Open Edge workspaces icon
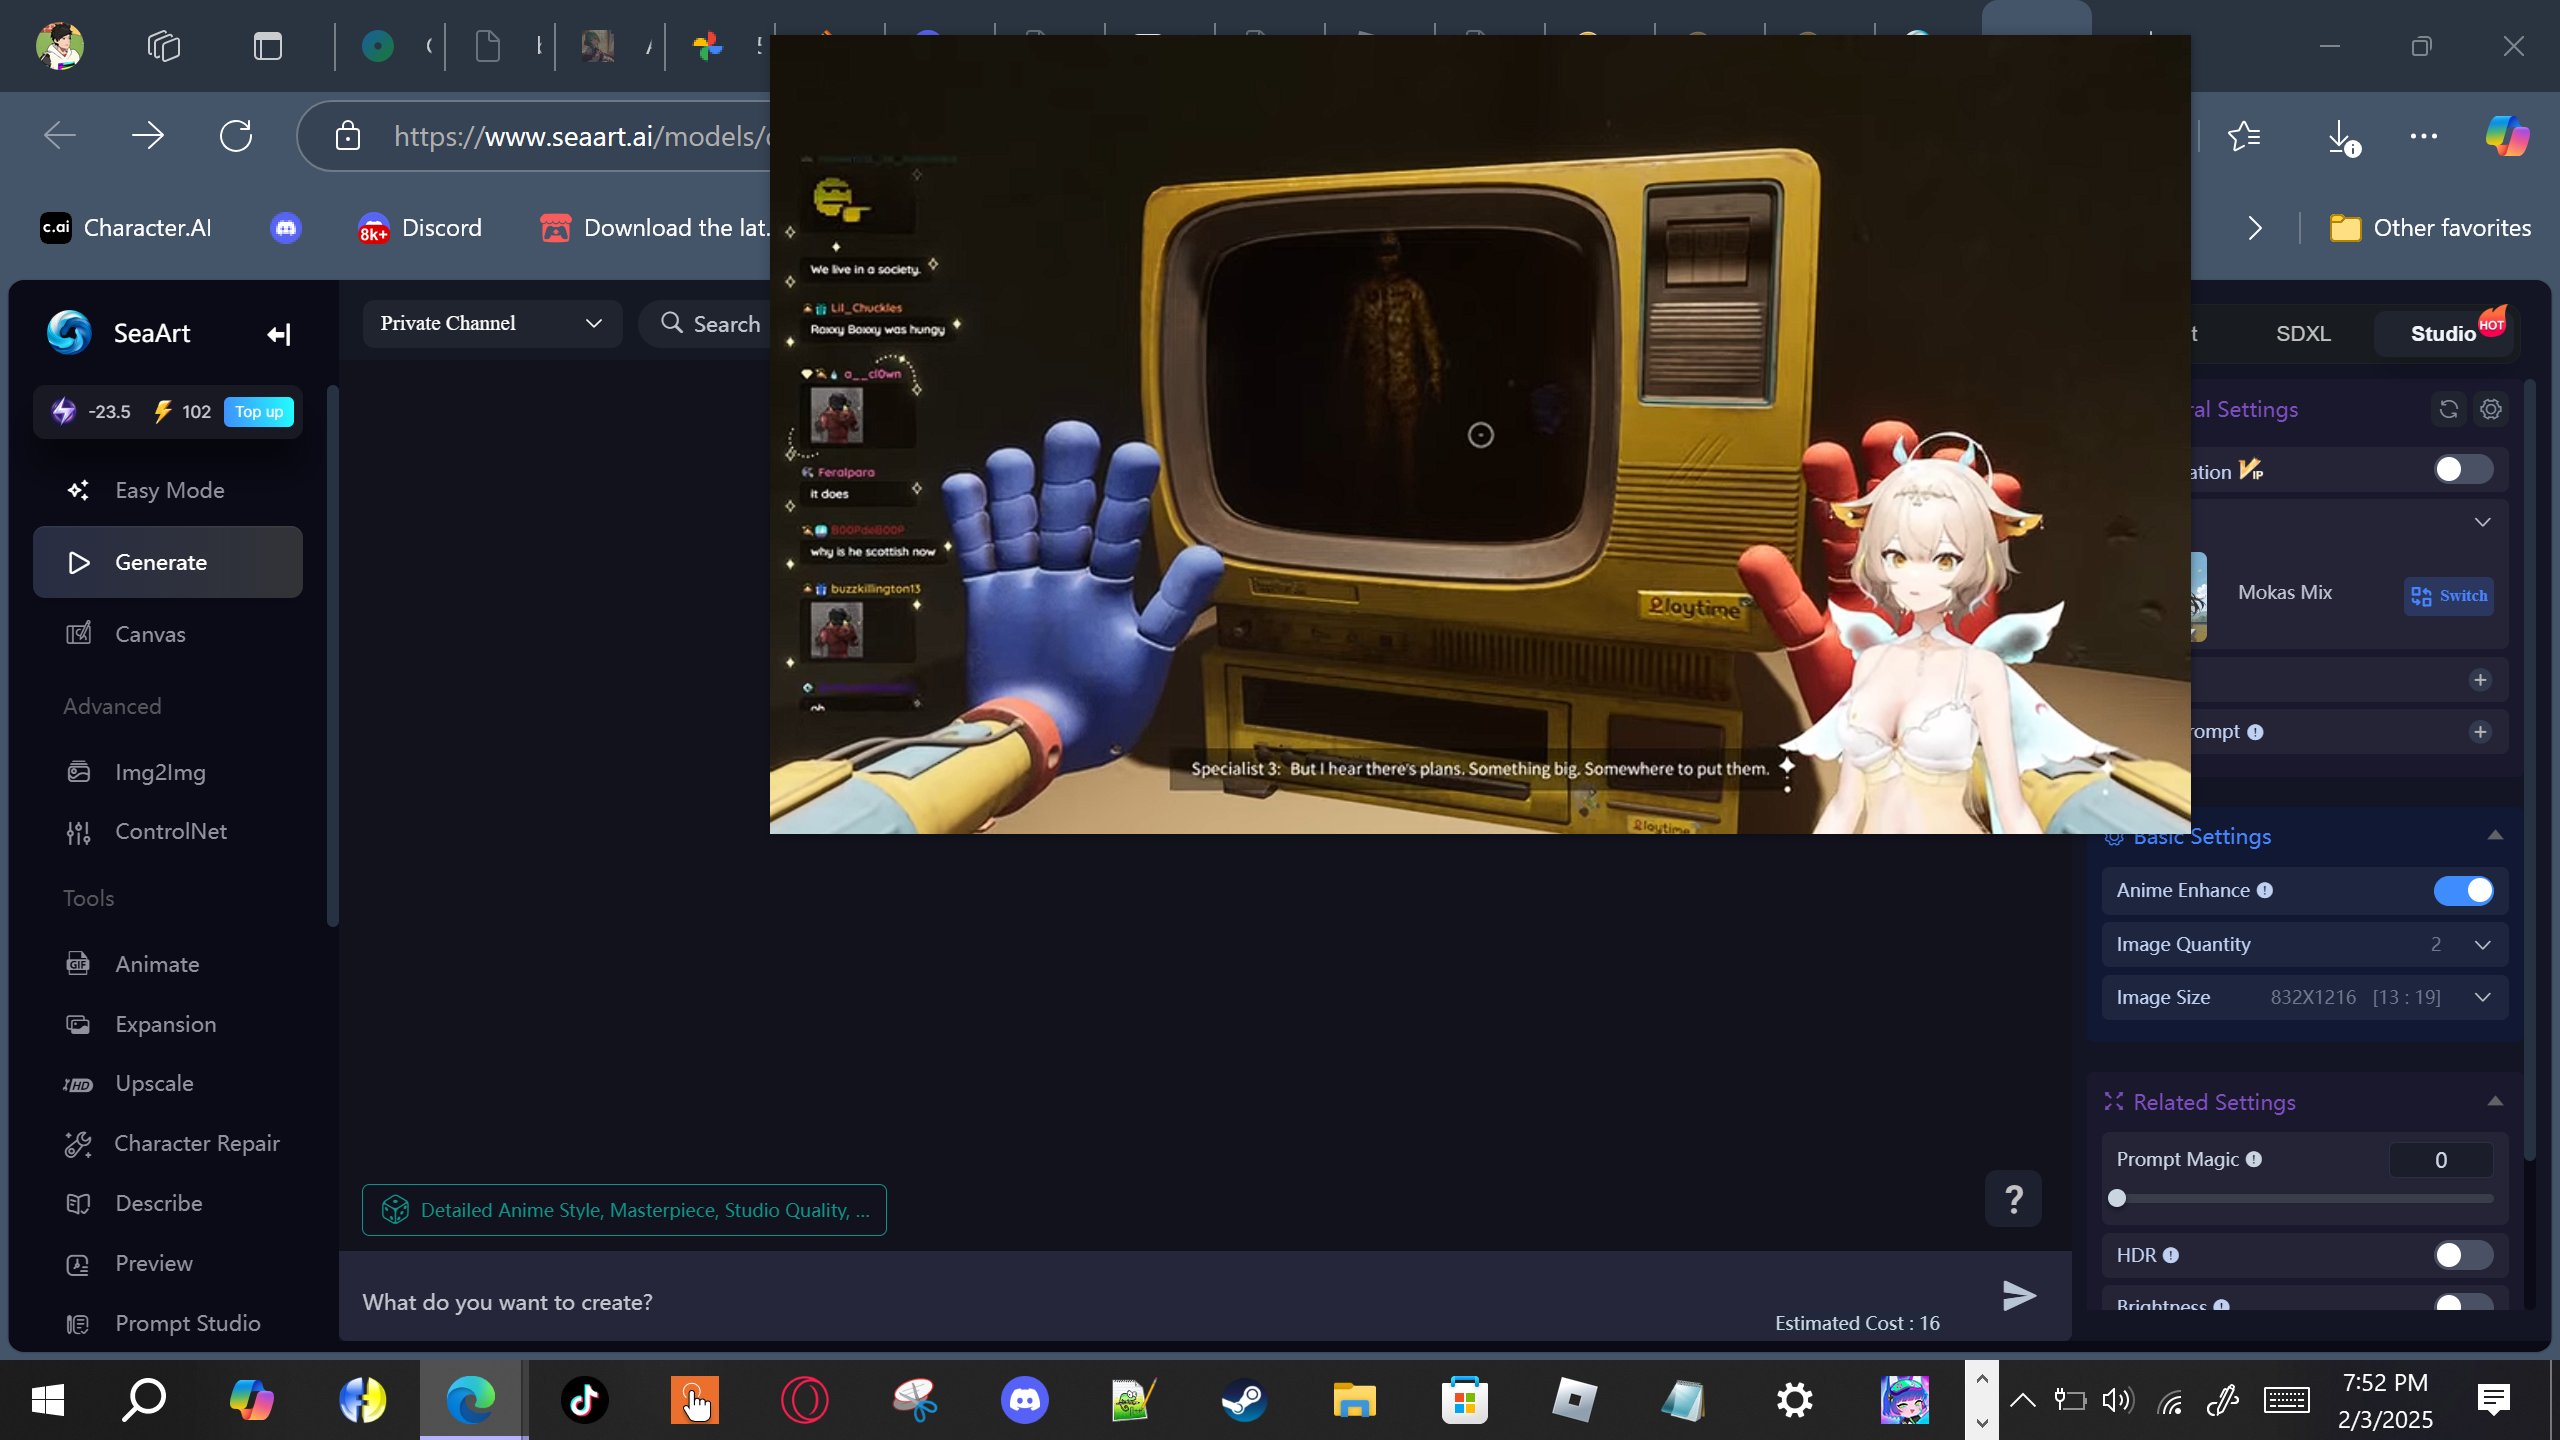This screenshot has height=1440, width=2560. (x=164, y=46)
